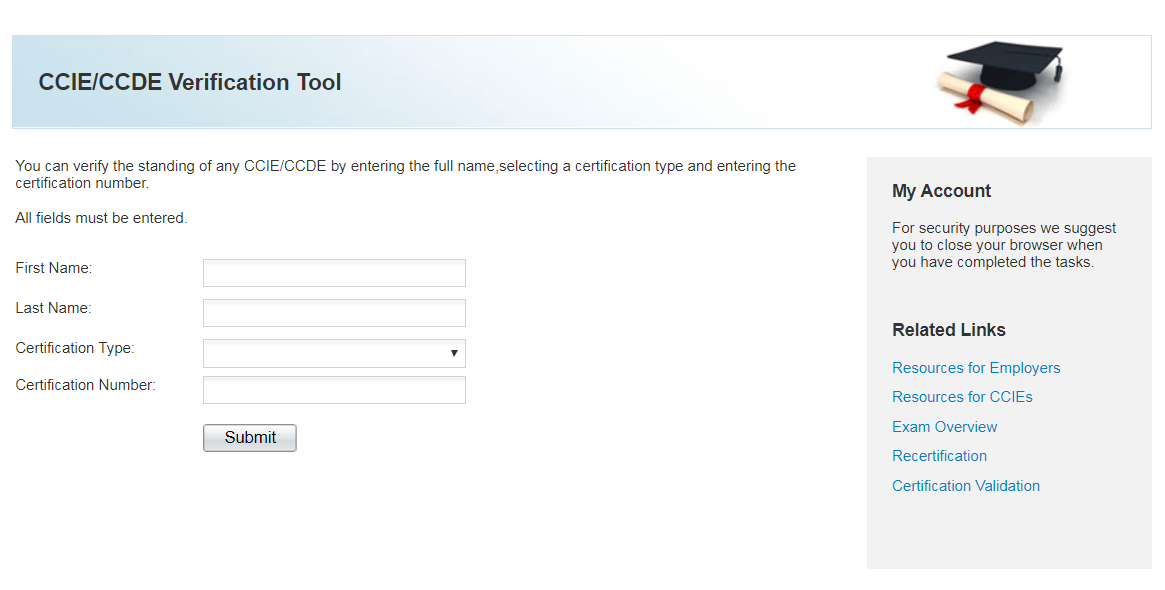This screenshot has height=590, width=1165.
Task: Open the Exam Overview link
Action: point(944,426)
